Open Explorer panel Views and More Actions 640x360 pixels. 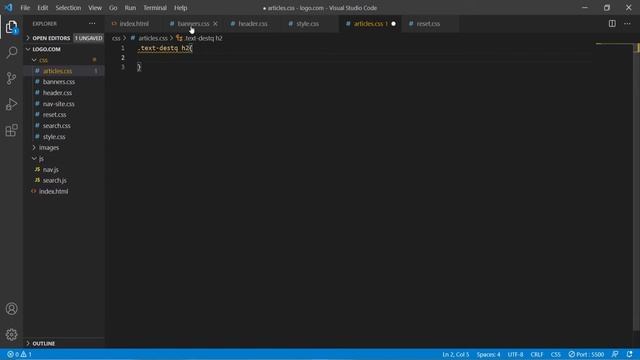(x=92, y=24)
